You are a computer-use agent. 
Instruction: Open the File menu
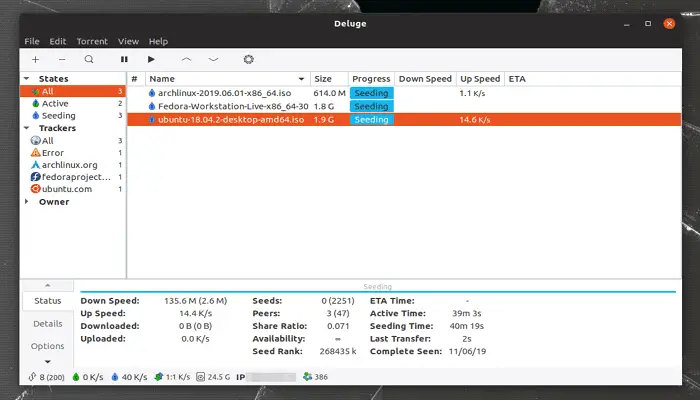tap(32, 41)
